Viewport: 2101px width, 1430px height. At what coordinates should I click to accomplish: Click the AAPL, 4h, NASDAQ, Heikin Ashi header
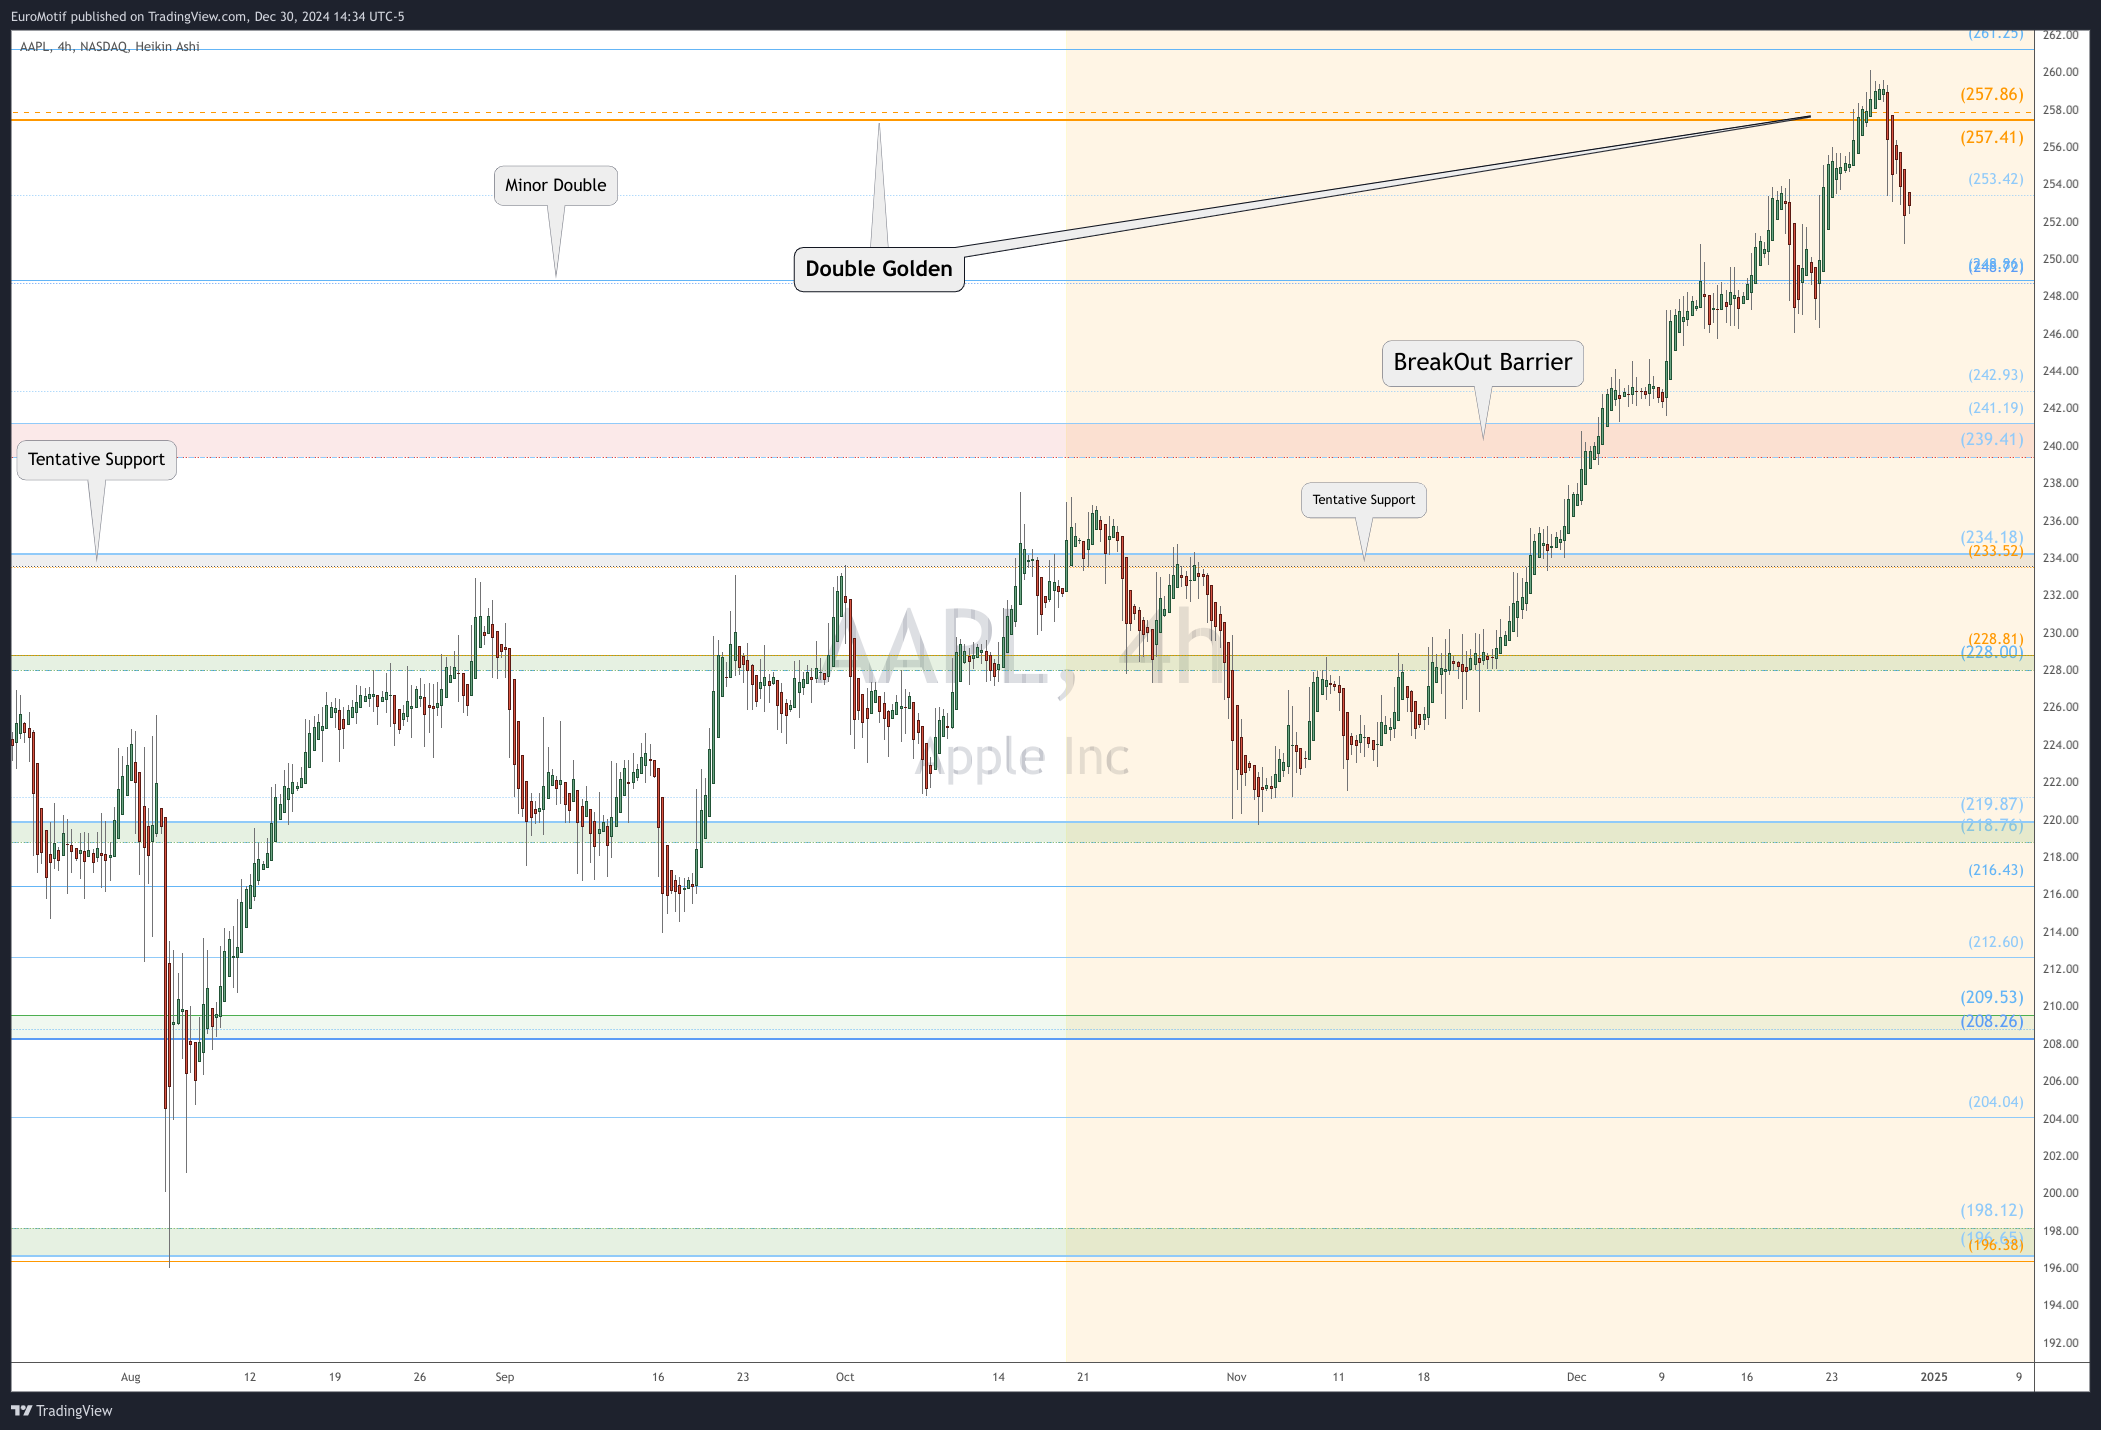(109, 47)
